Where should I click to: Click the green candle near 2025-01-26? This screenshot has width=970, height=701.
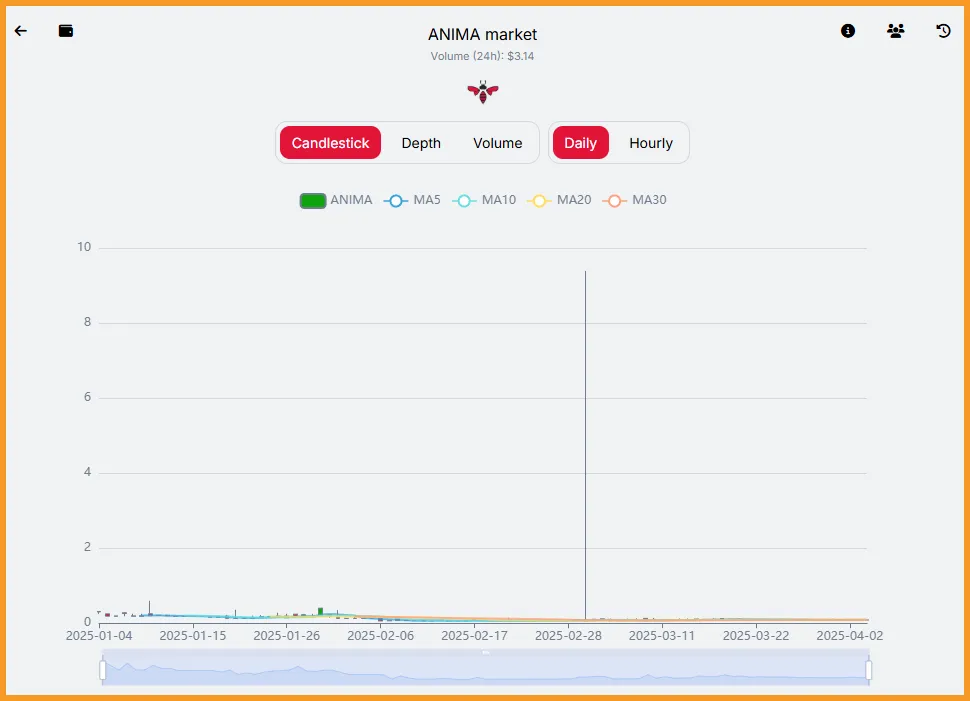320,611
